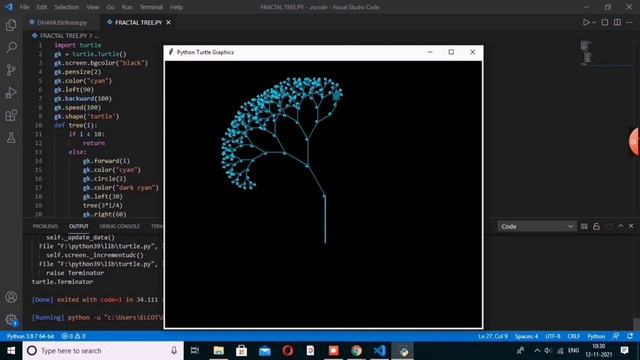Open File Explorer from the taskbar
The height and width of the screenshot is (360, 640).
coord(218,351)
